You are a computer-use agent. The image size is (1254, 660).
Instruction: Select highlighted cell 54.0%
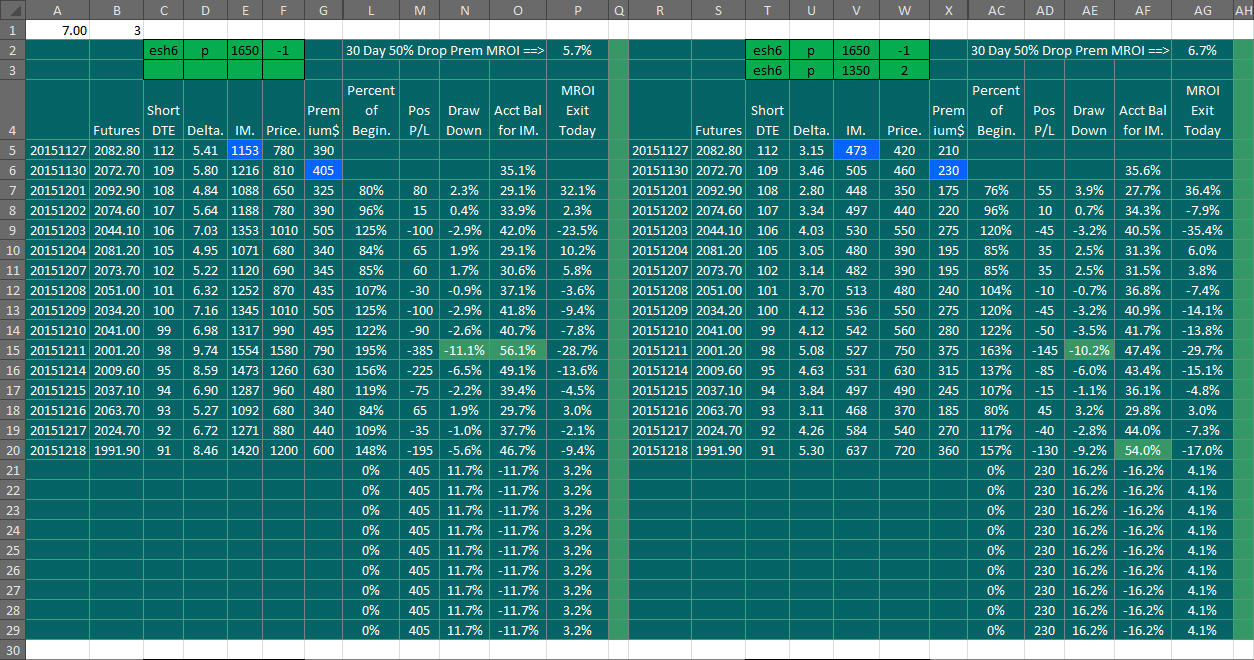point(1143,450)
